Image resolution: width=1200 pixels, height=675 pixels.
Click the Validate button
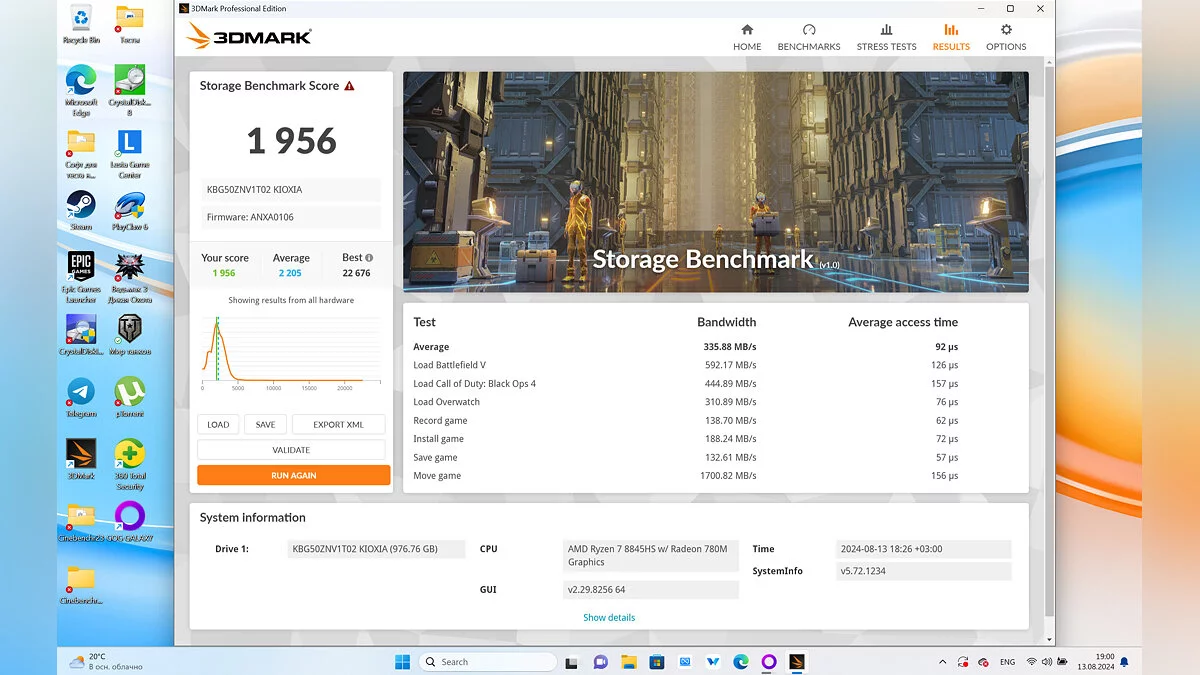point(291,450)
